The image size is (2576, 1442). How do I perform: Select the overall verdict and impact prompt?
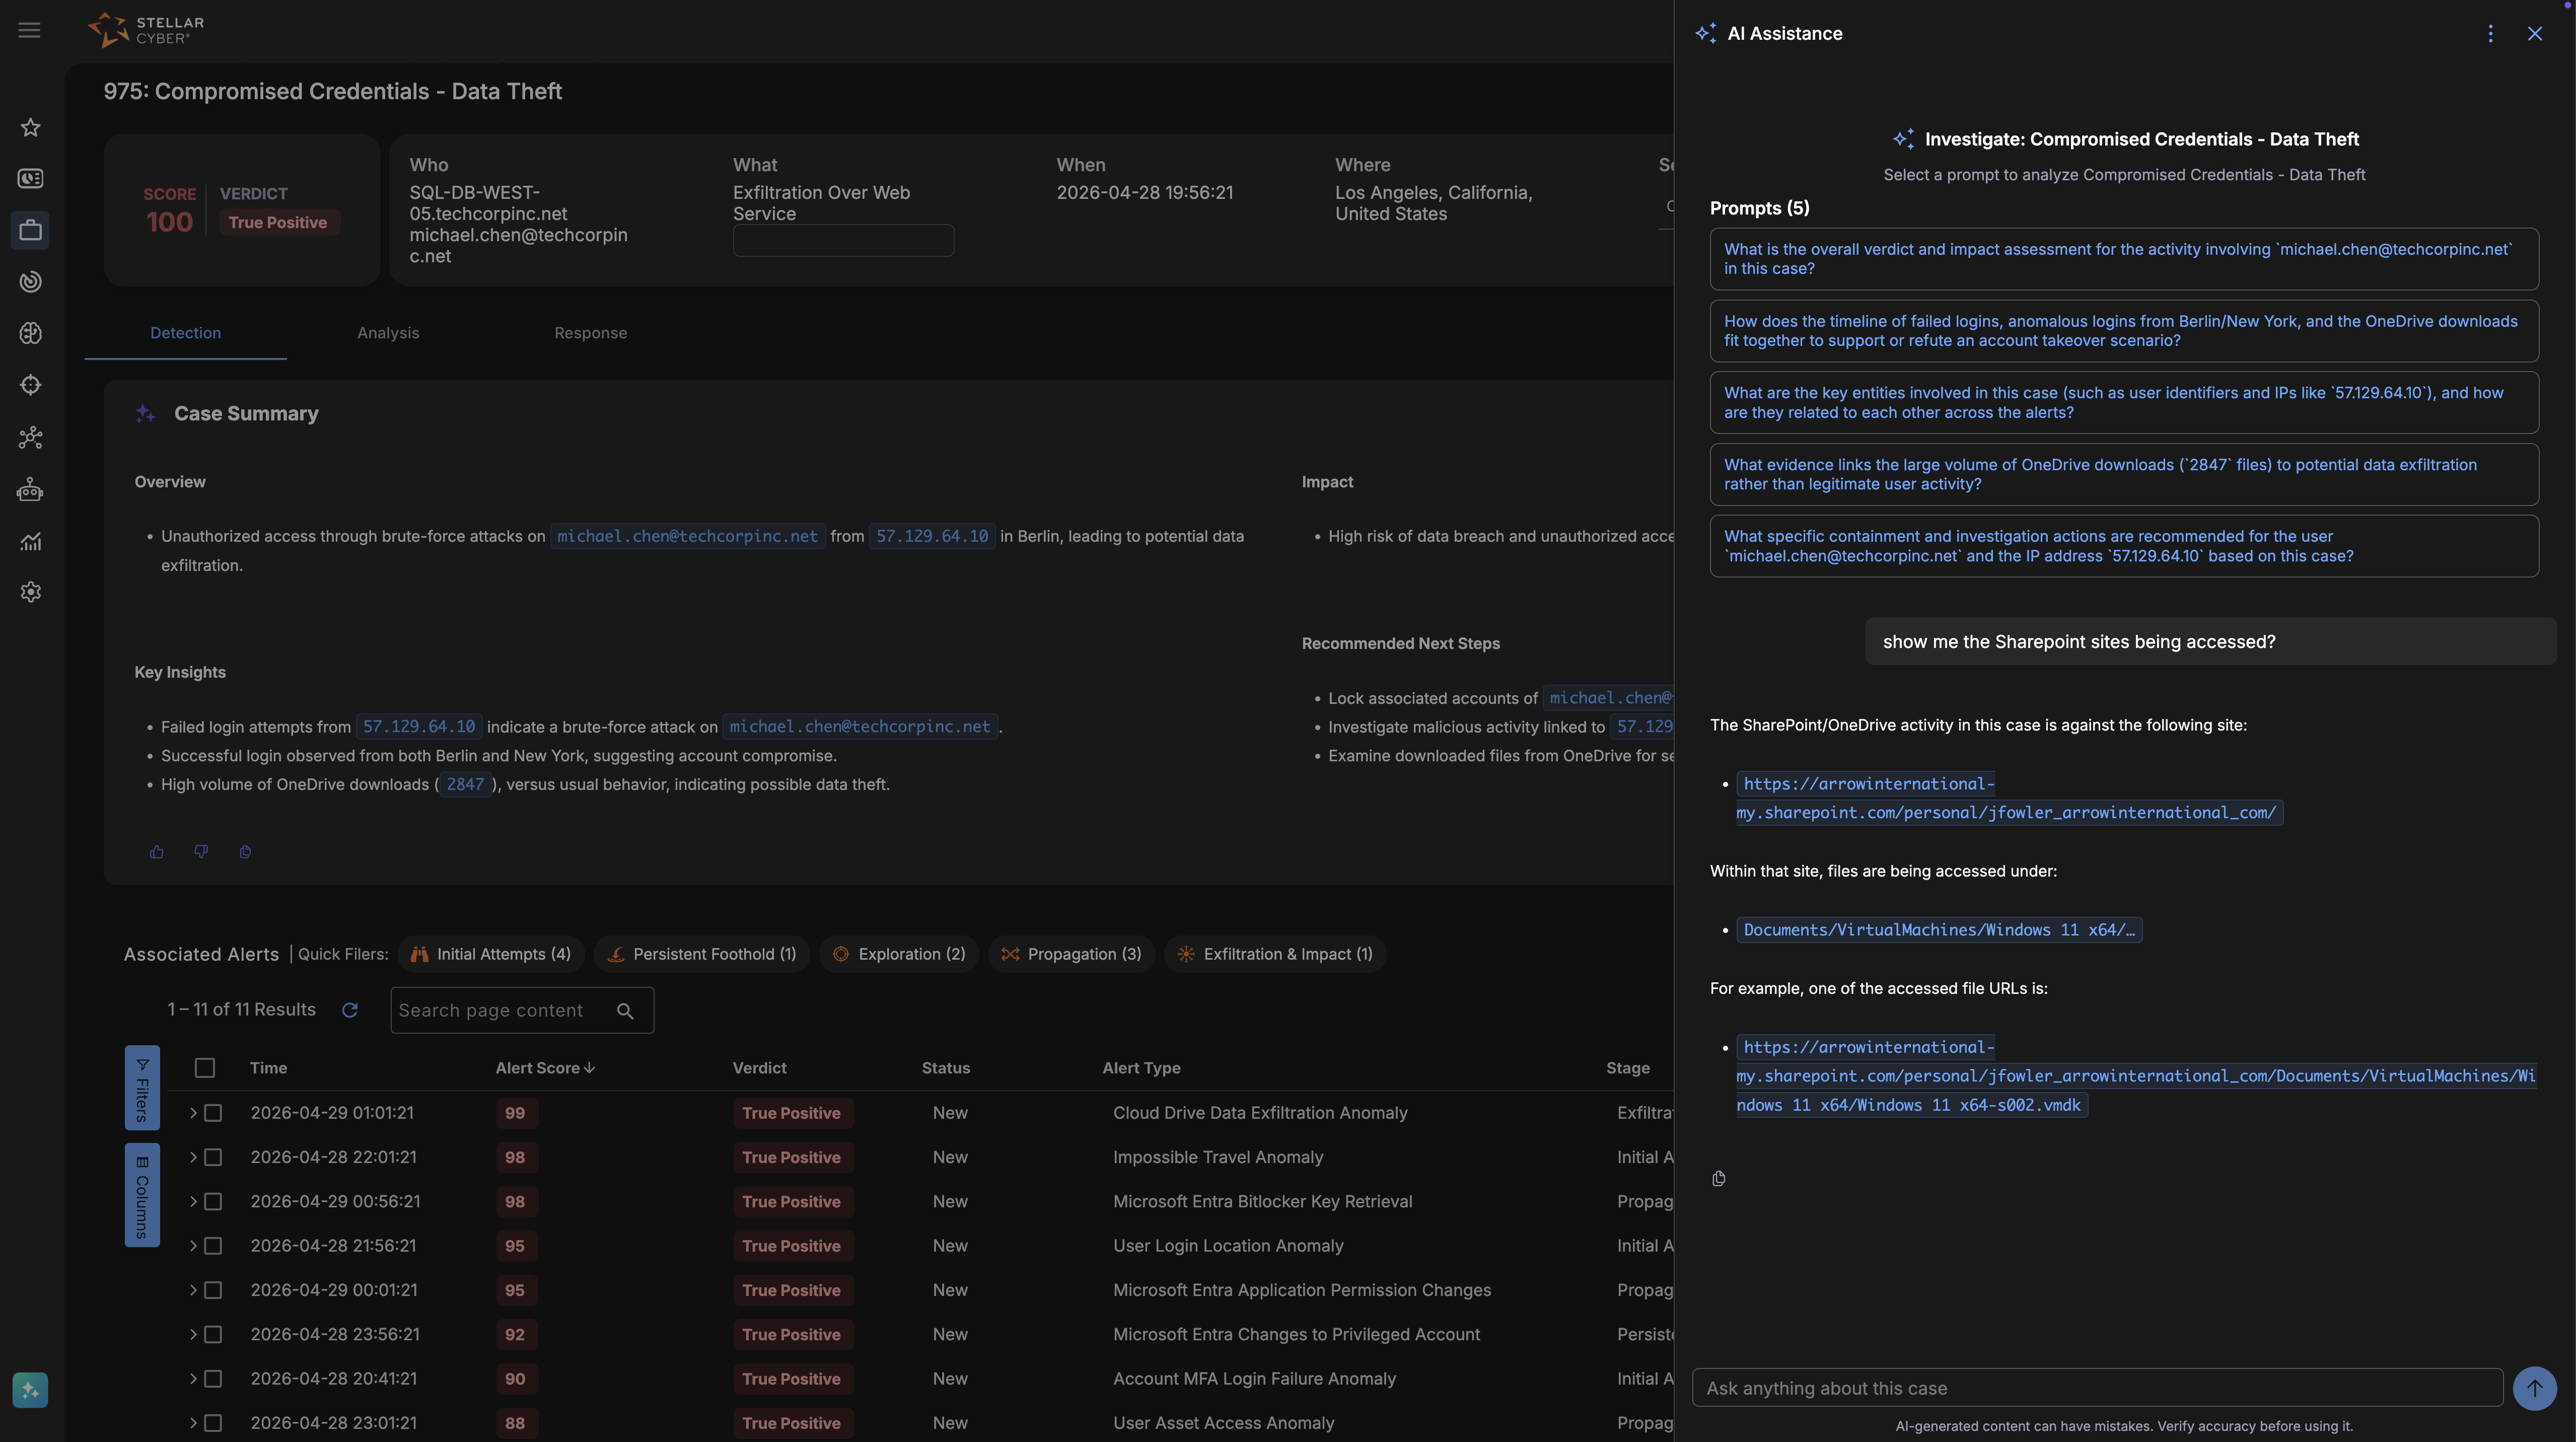point(2124,259)
